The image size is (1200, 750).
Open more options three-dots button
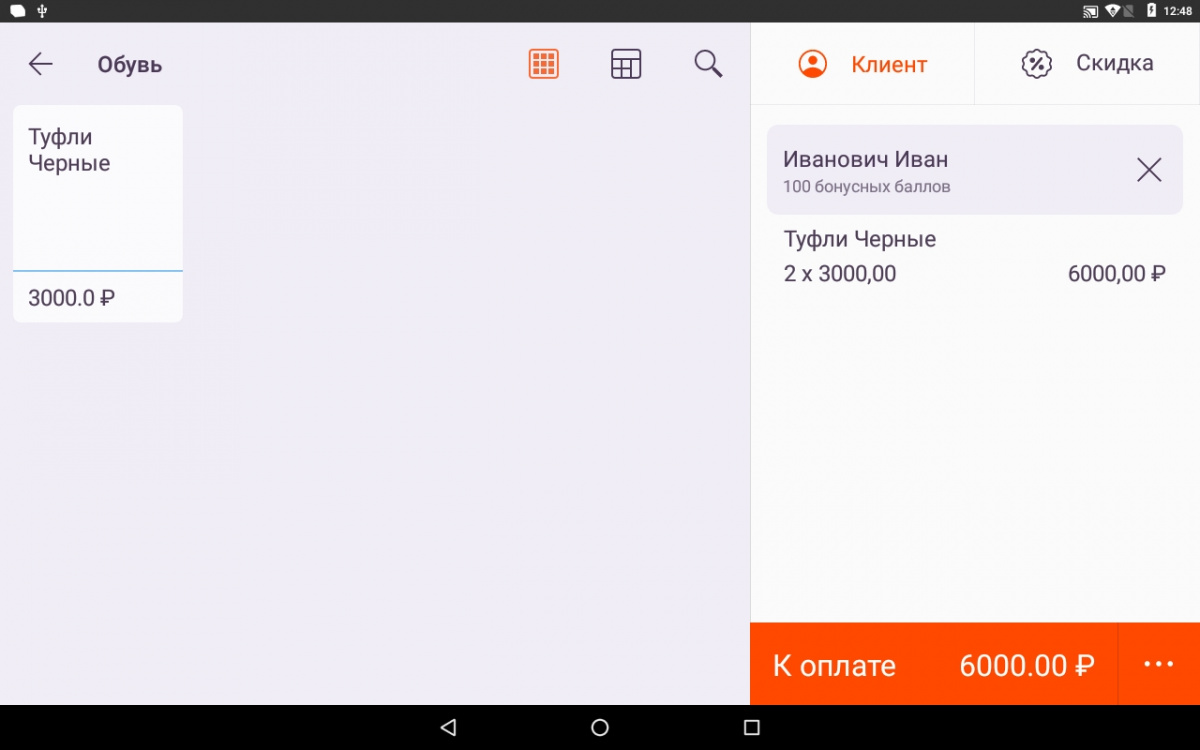[1158, 664]
